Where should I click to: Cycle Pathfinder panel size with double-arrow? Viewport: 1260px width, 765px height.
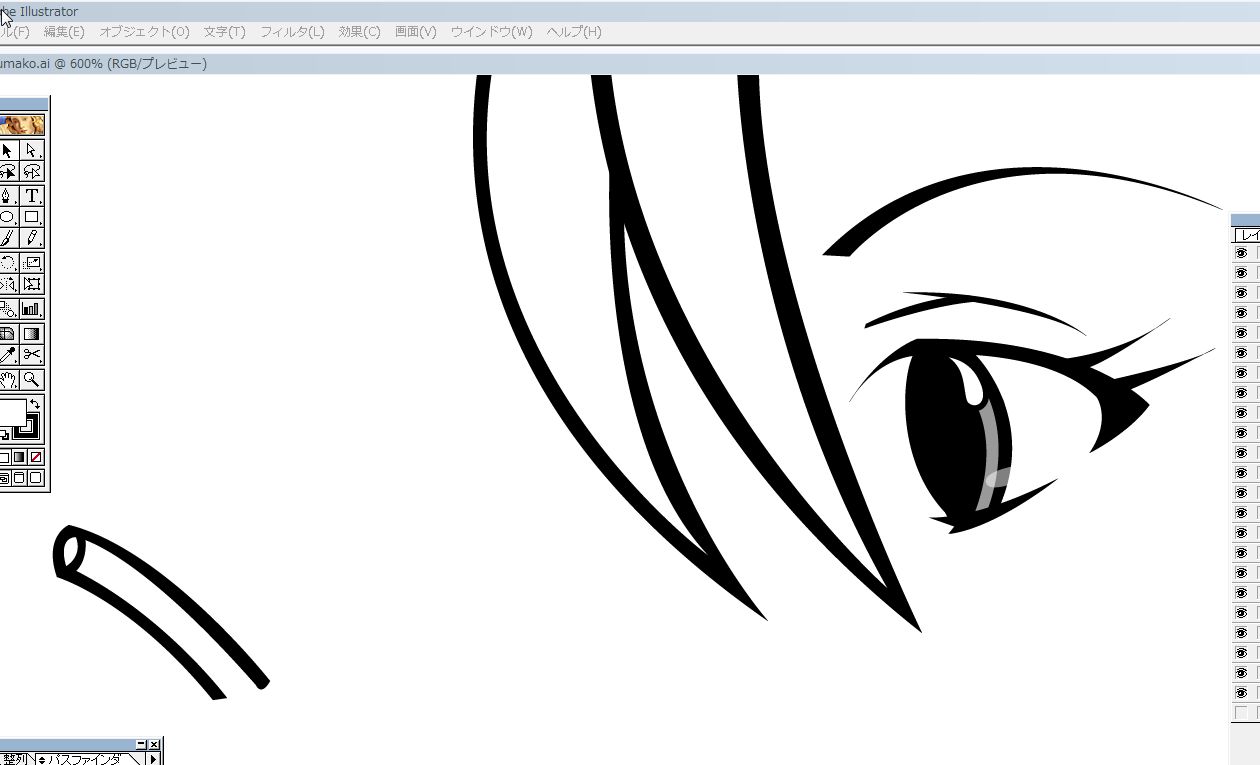[41, 759]
